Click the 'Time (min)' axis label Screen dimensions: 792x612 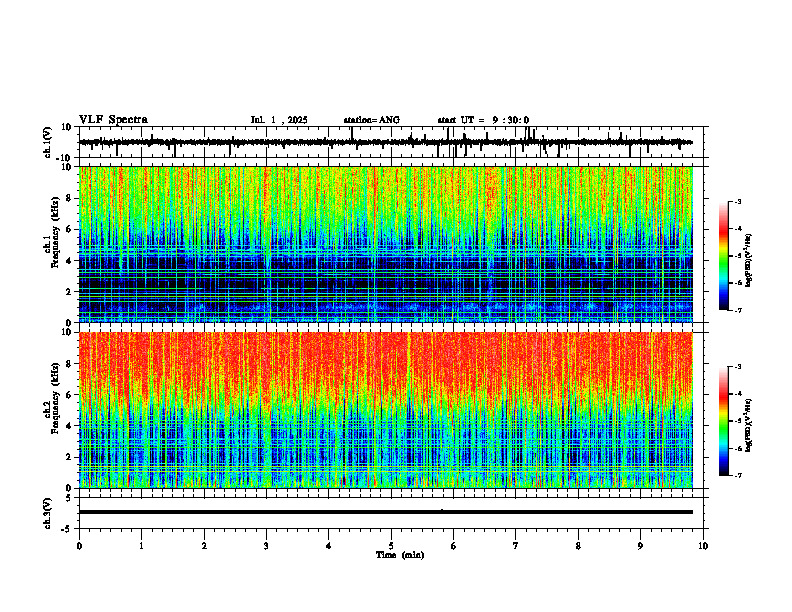[x=400, y=555]
